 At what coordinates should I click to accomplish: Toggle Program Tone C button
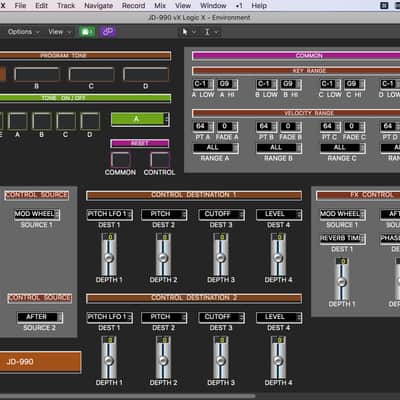click(92, 74)
